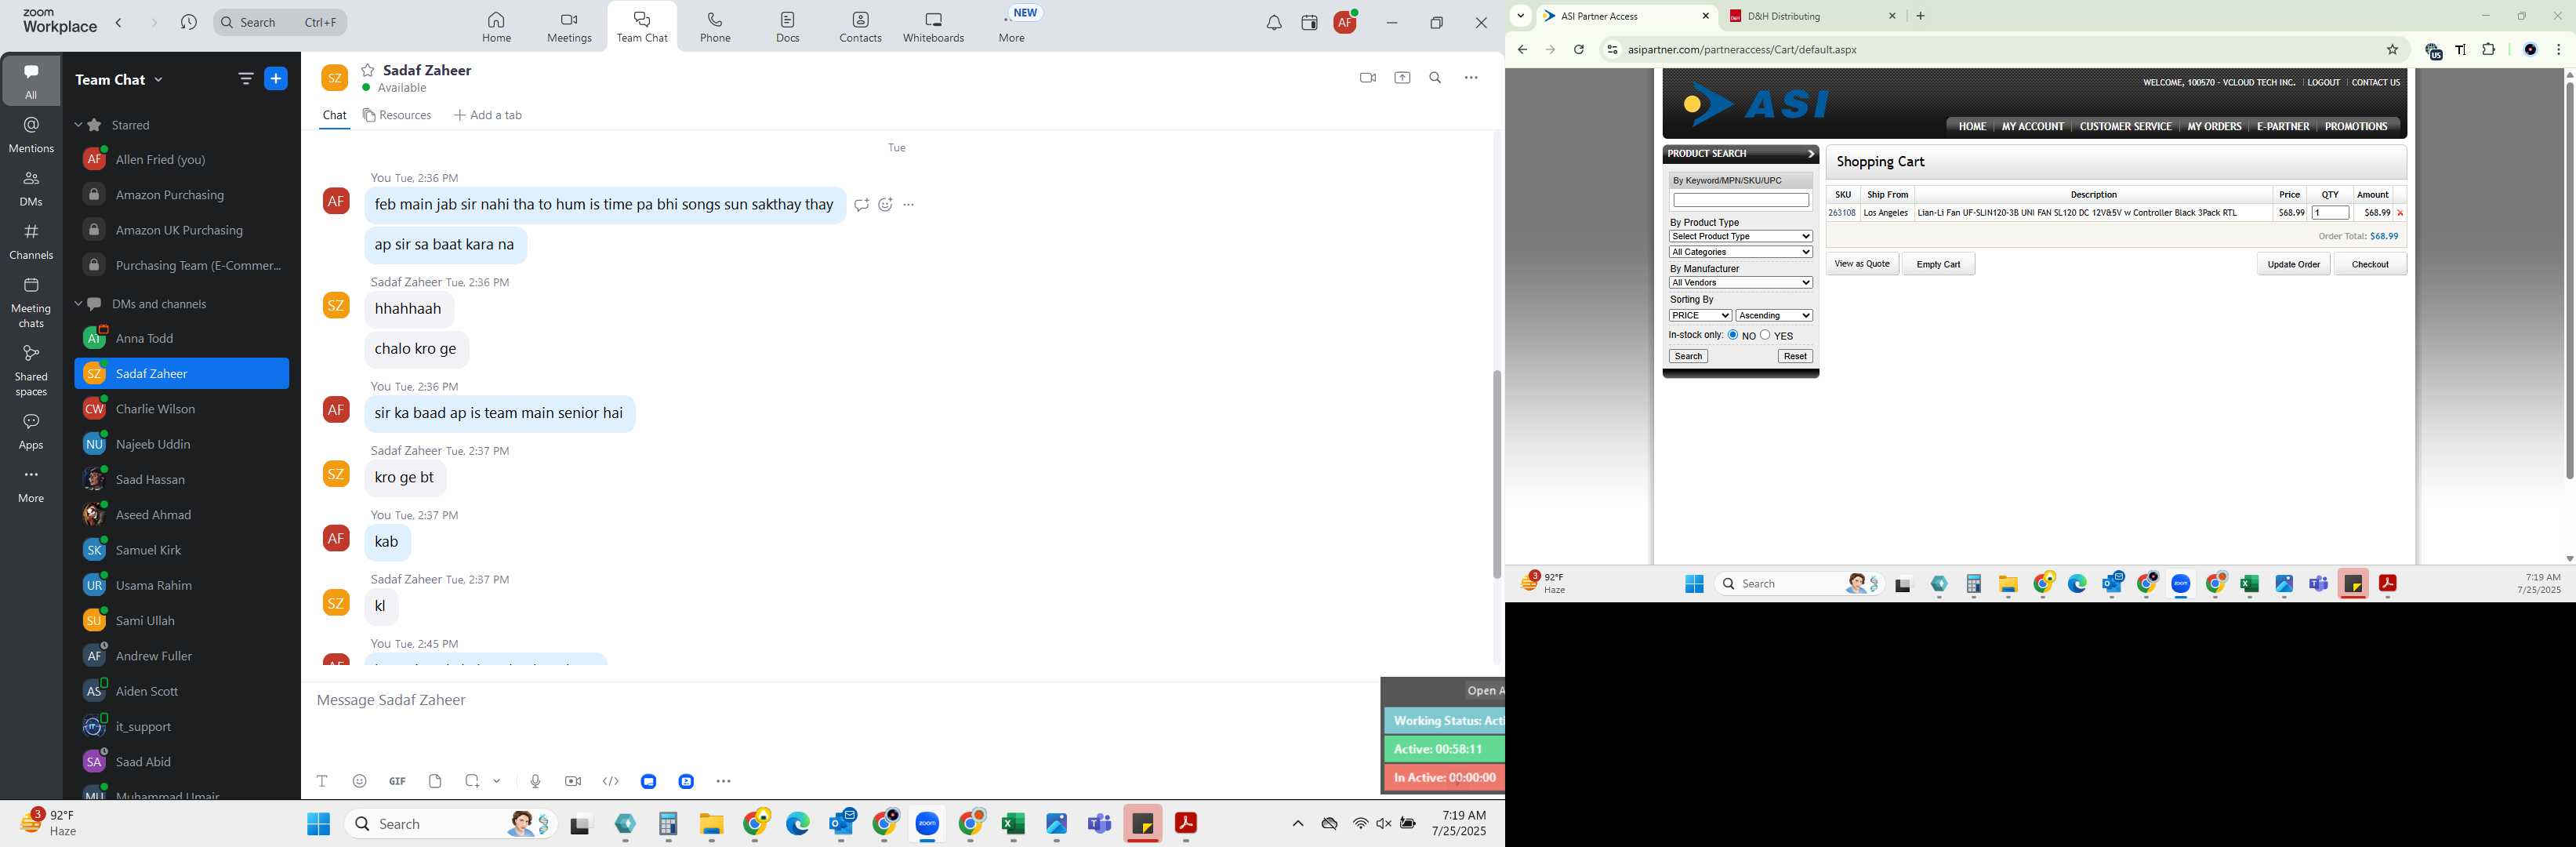The height and width of the screenshot is (847, 2576).
Task: Search within the Sadaf Zaheer chat
Action: tap(1436, 78)
